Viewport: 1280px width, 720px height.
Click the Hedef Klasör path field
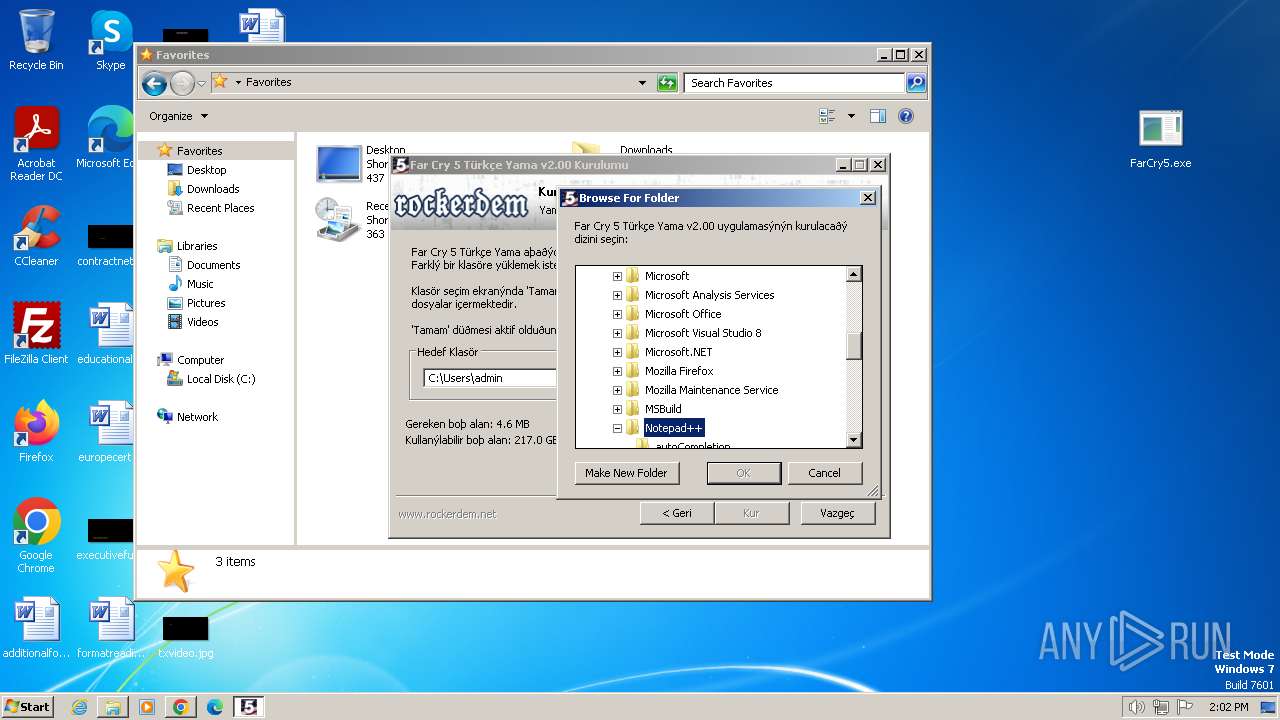click(490, 378)
